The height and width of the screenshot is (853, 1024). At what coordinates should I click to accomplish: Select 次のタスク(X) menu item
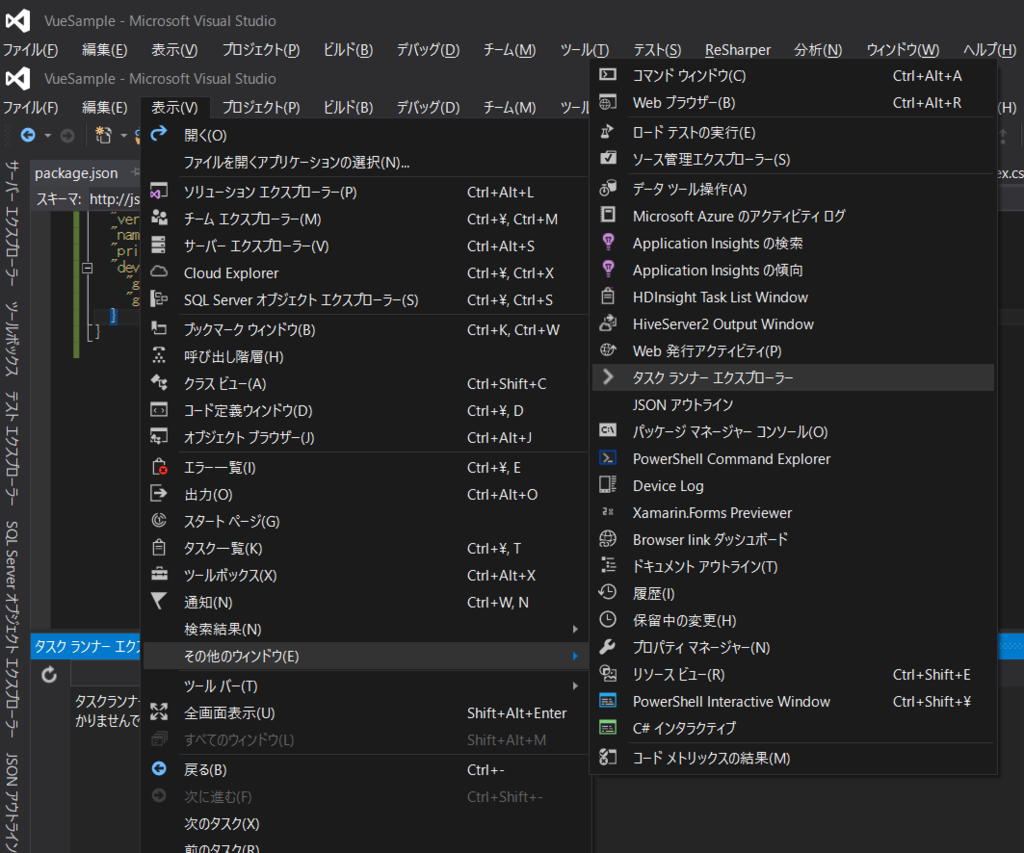(x=366, y=824)
